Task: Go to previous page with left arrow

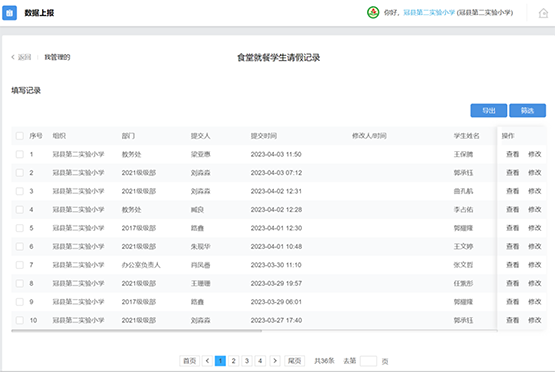Action: (207, 361)
